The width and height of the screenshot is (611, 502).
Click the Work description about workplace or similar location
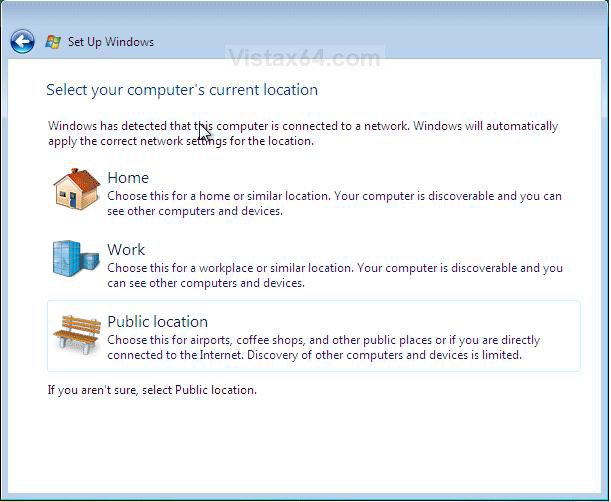335,275
